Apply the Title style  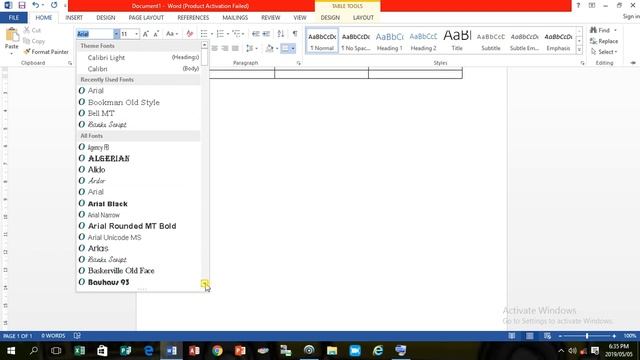pos(457,41)
